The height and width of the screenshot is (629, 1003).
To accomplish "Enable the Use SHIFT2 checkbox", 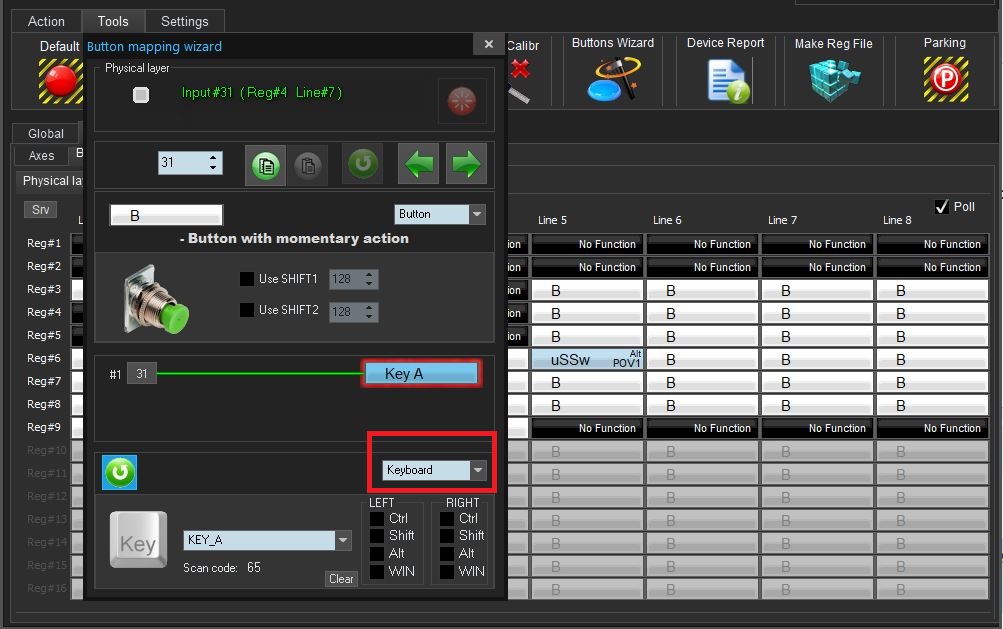I will 247,311.
